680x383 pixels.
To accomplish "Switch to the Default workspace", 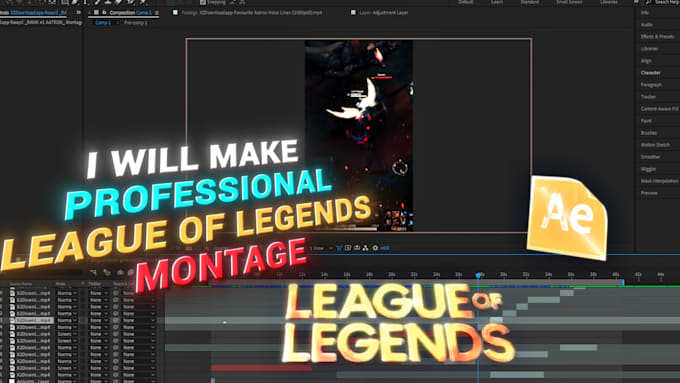I will [465, 2].
